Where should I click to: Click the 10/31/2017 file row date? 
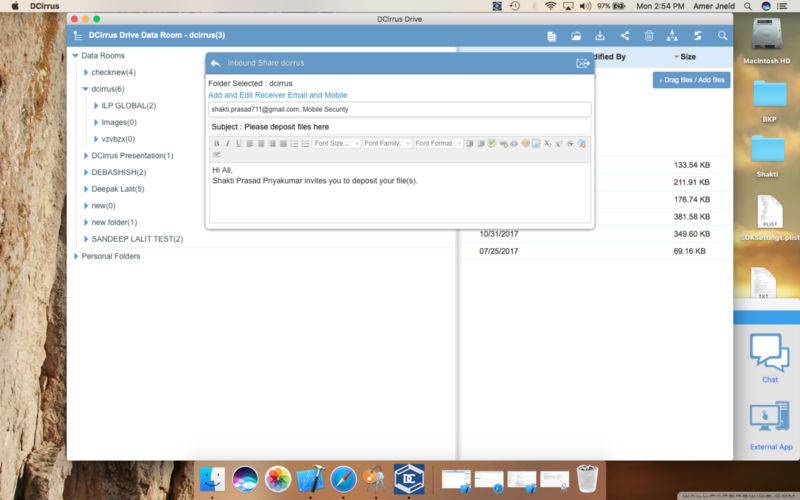[x=498, y=234]
